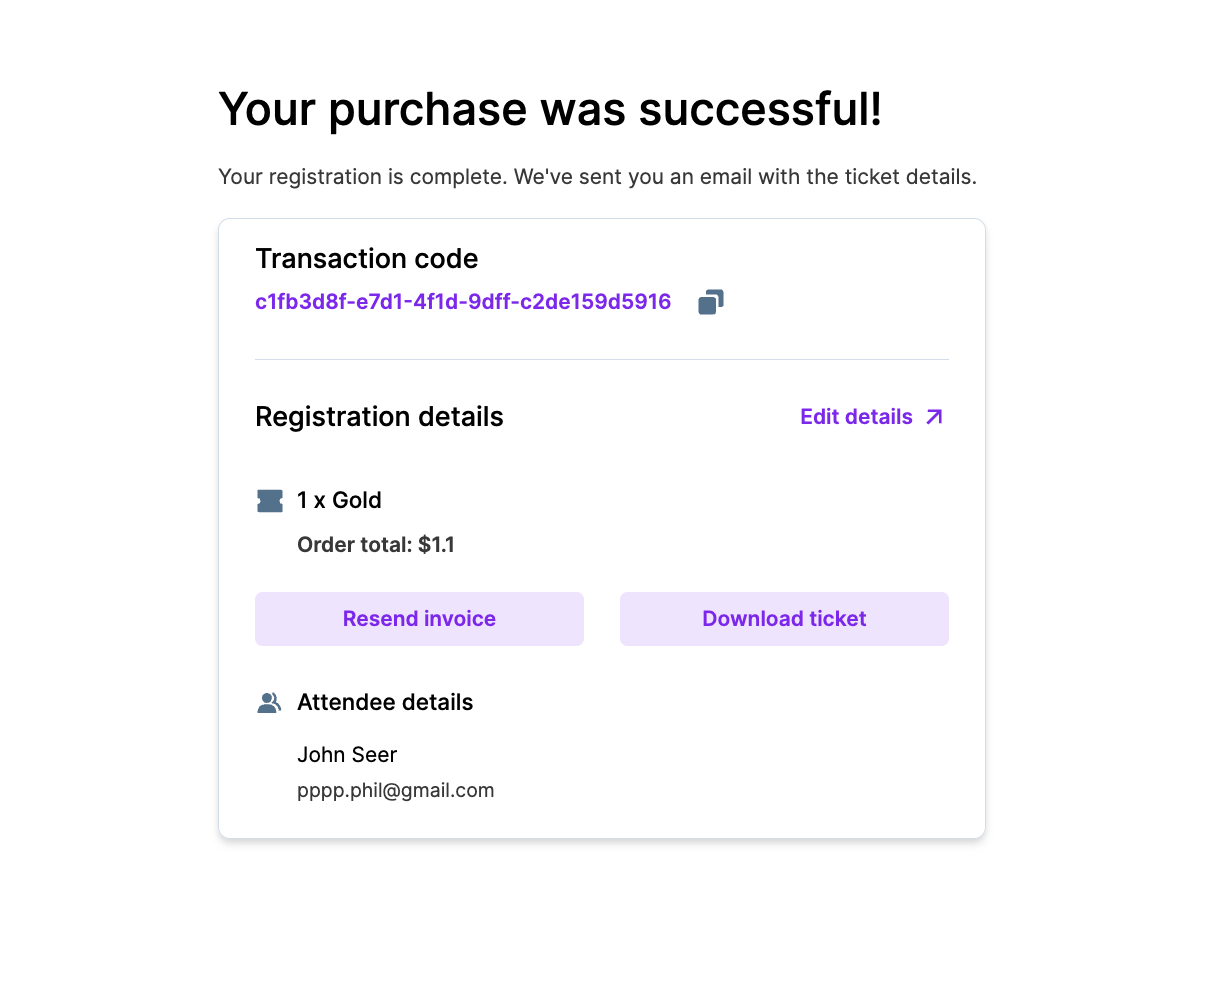Click the Attendee details label
1218x994 pixels.
(x=385, y=703)
